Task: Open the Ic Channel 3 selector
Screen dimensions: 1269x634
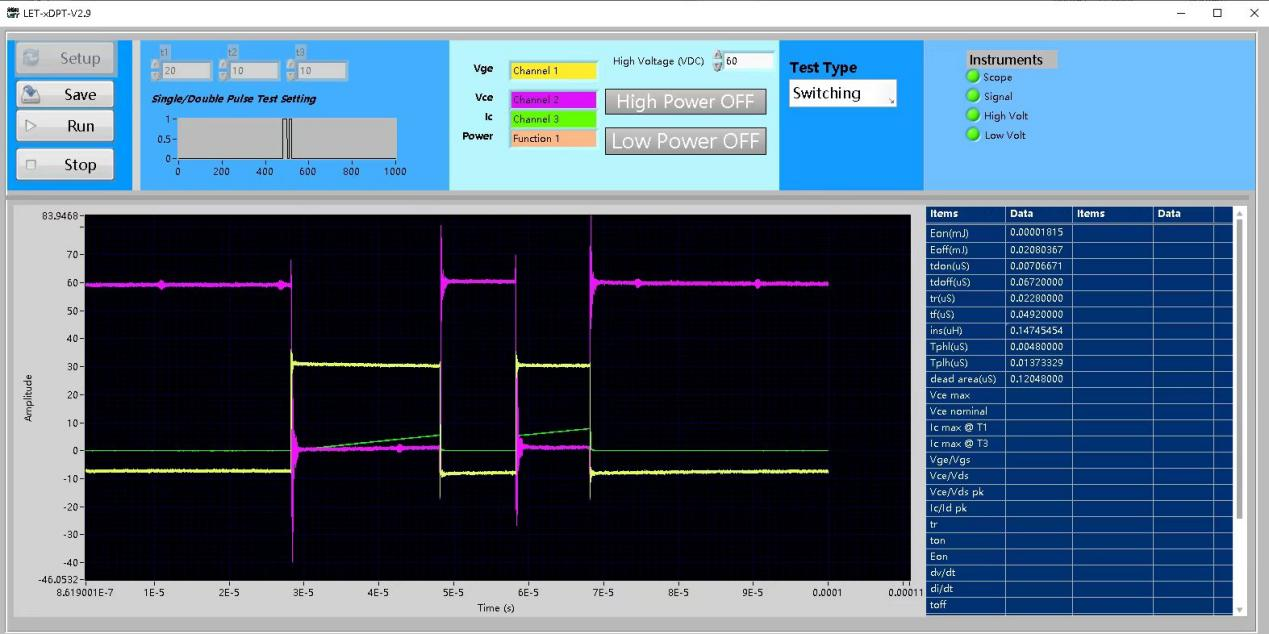Action: click(x=553, y=119)
